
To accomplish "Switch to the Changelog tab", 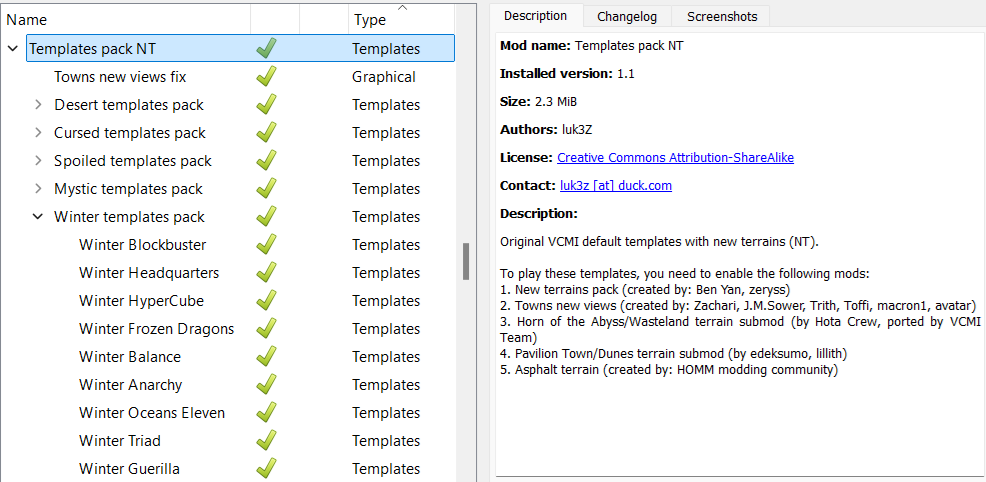I will coord(628,16).
